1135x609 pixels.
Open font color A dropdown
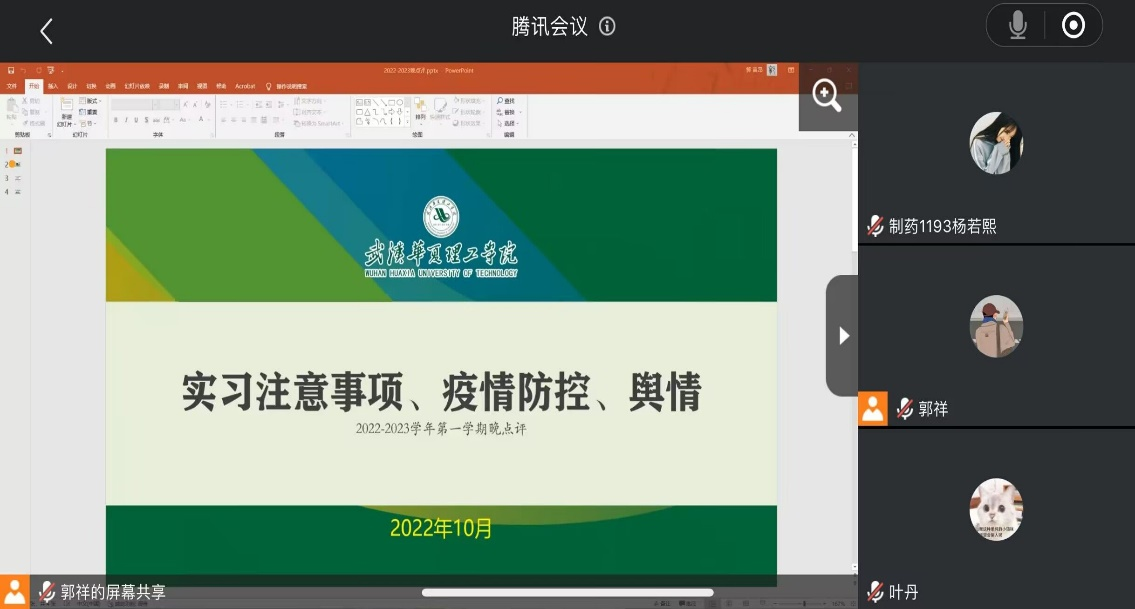[203, 119]
